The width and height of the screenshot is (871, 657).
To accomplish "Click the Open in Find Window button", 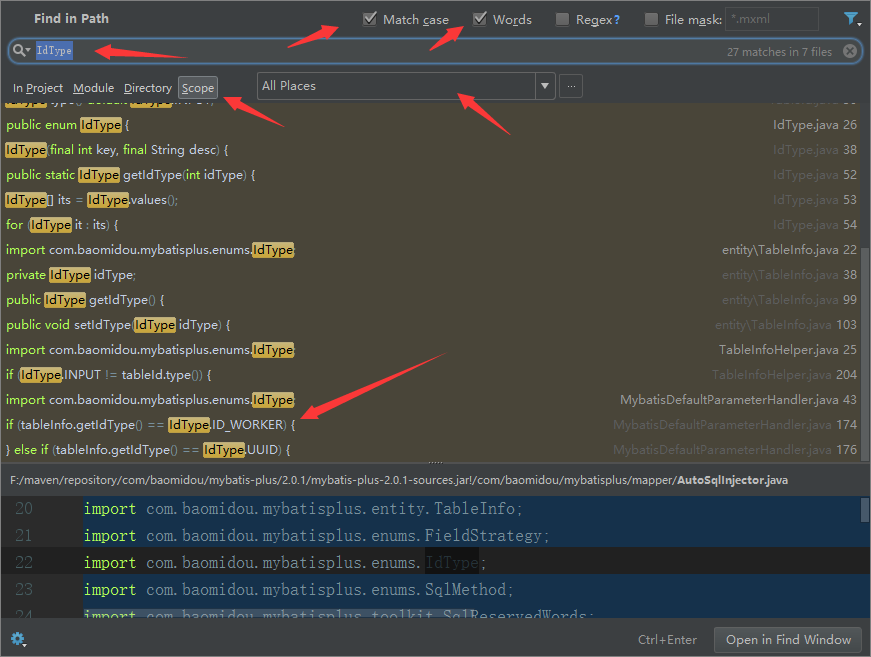I will tap(787, 639).
